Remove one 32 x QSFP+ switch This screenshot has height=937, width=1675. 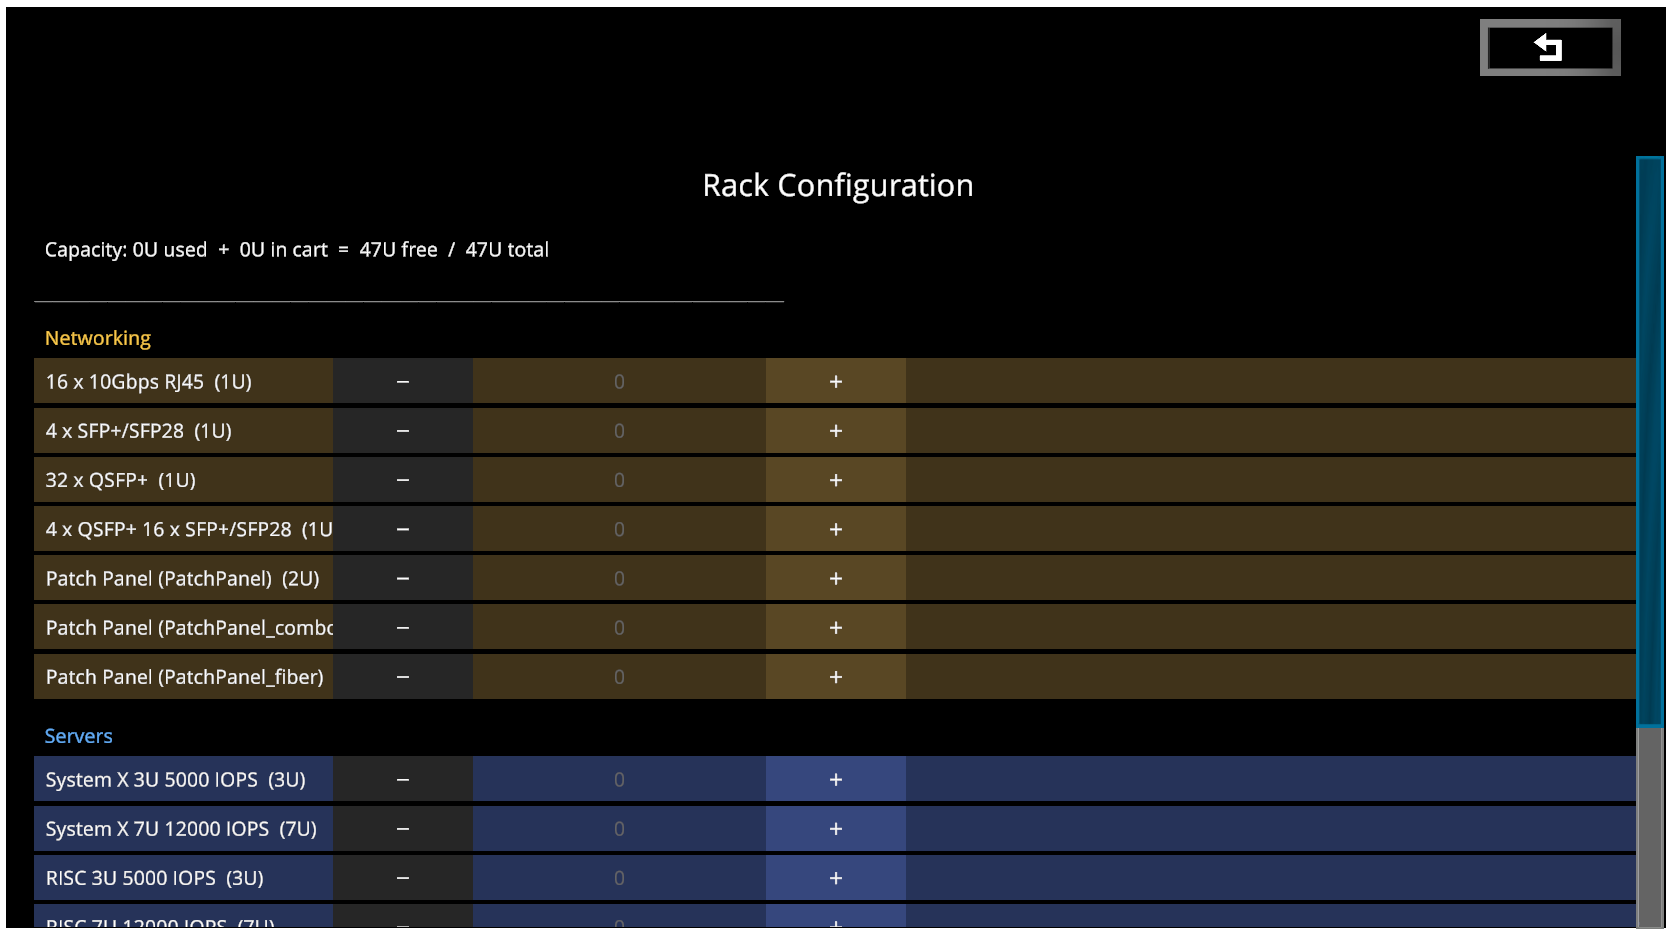[403, 480]
